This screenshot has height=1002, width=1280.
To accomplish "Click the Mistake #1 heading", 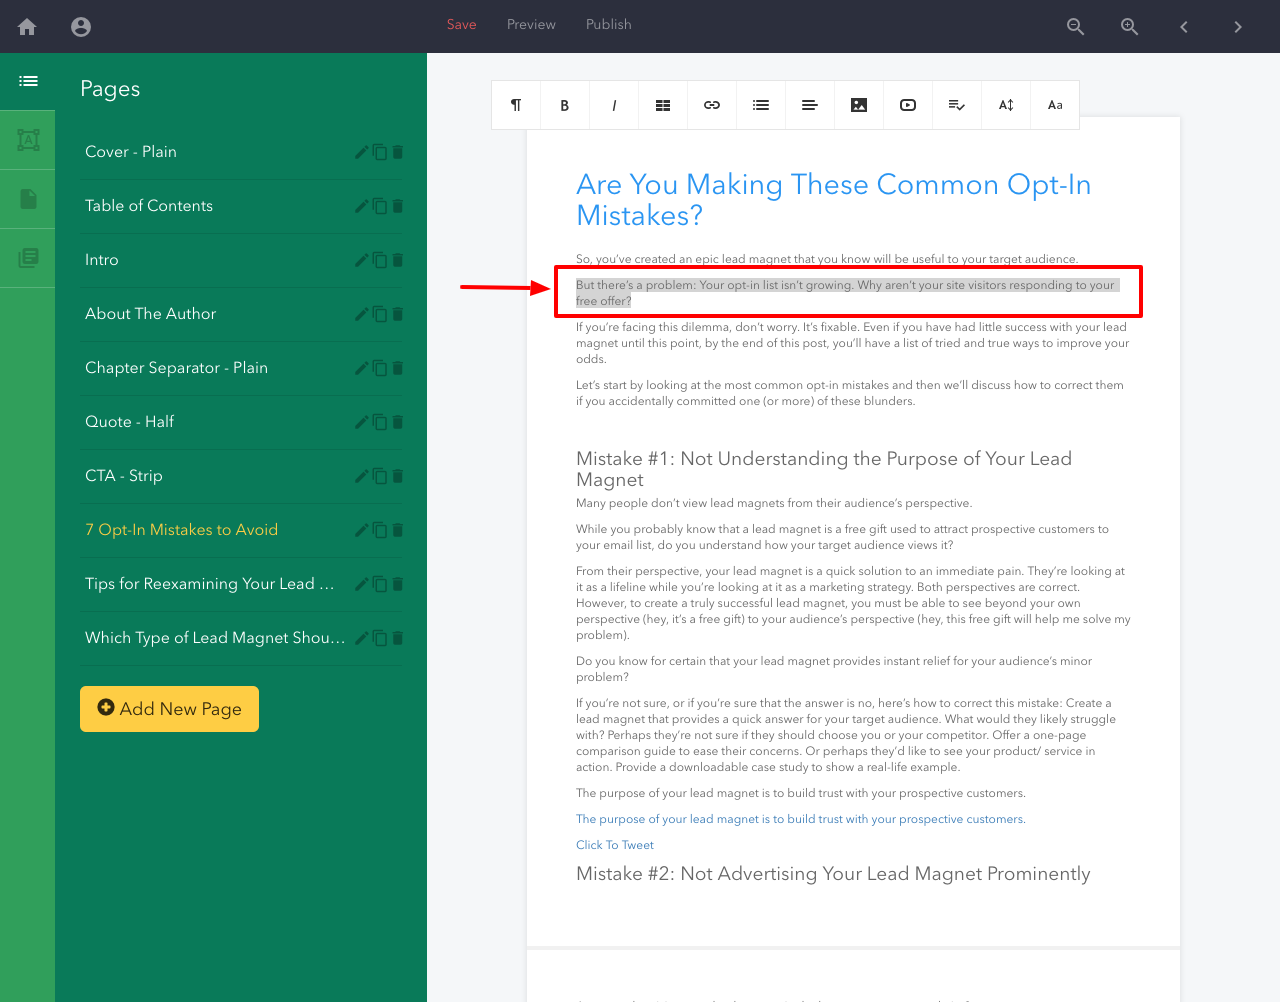I will pyautogui.click(x=824, y=469).
